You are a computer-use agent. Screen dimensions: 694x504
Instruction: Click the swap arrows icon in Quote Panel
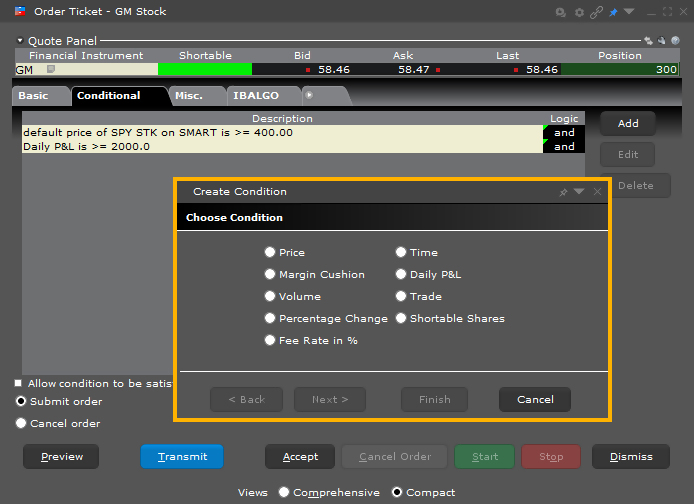tap(648, 41)
